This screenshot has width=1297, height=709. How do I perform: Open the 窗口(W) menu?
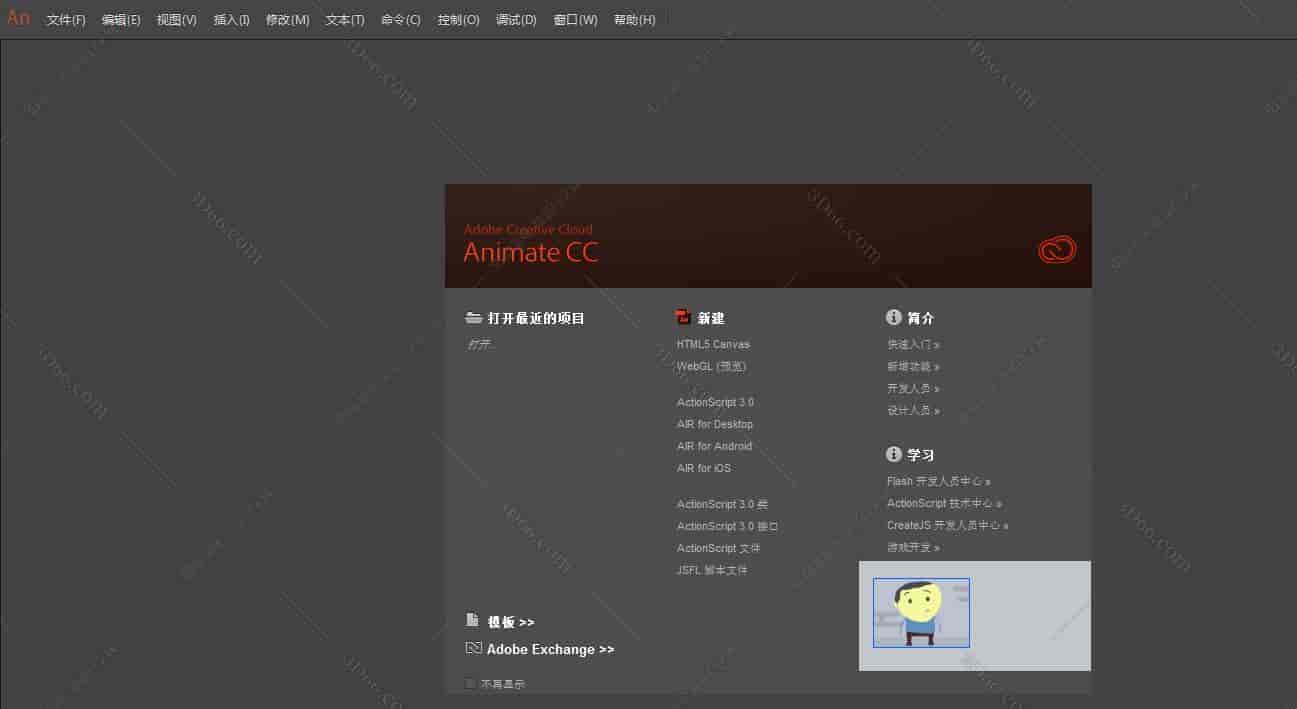click(x=574, y=19)
